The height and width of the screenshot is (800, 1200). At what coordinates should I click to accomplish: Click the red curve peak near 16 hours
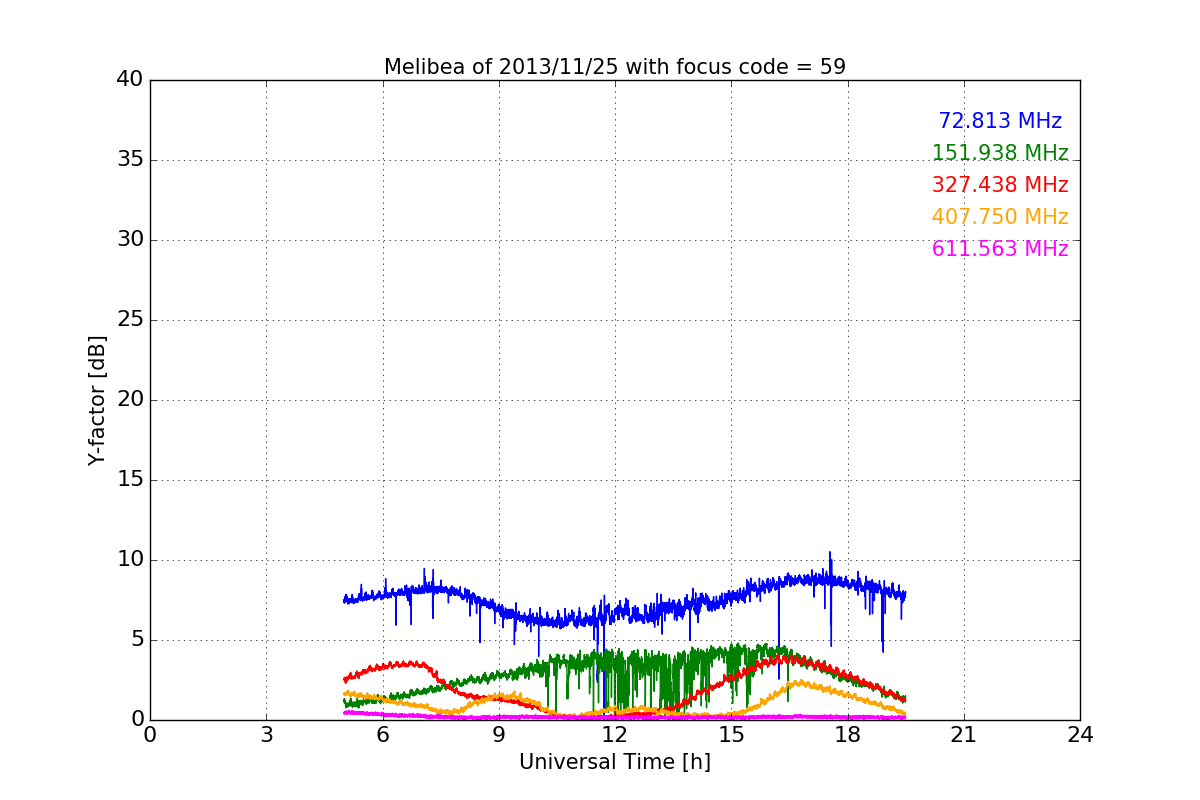[x=790, y=659]
